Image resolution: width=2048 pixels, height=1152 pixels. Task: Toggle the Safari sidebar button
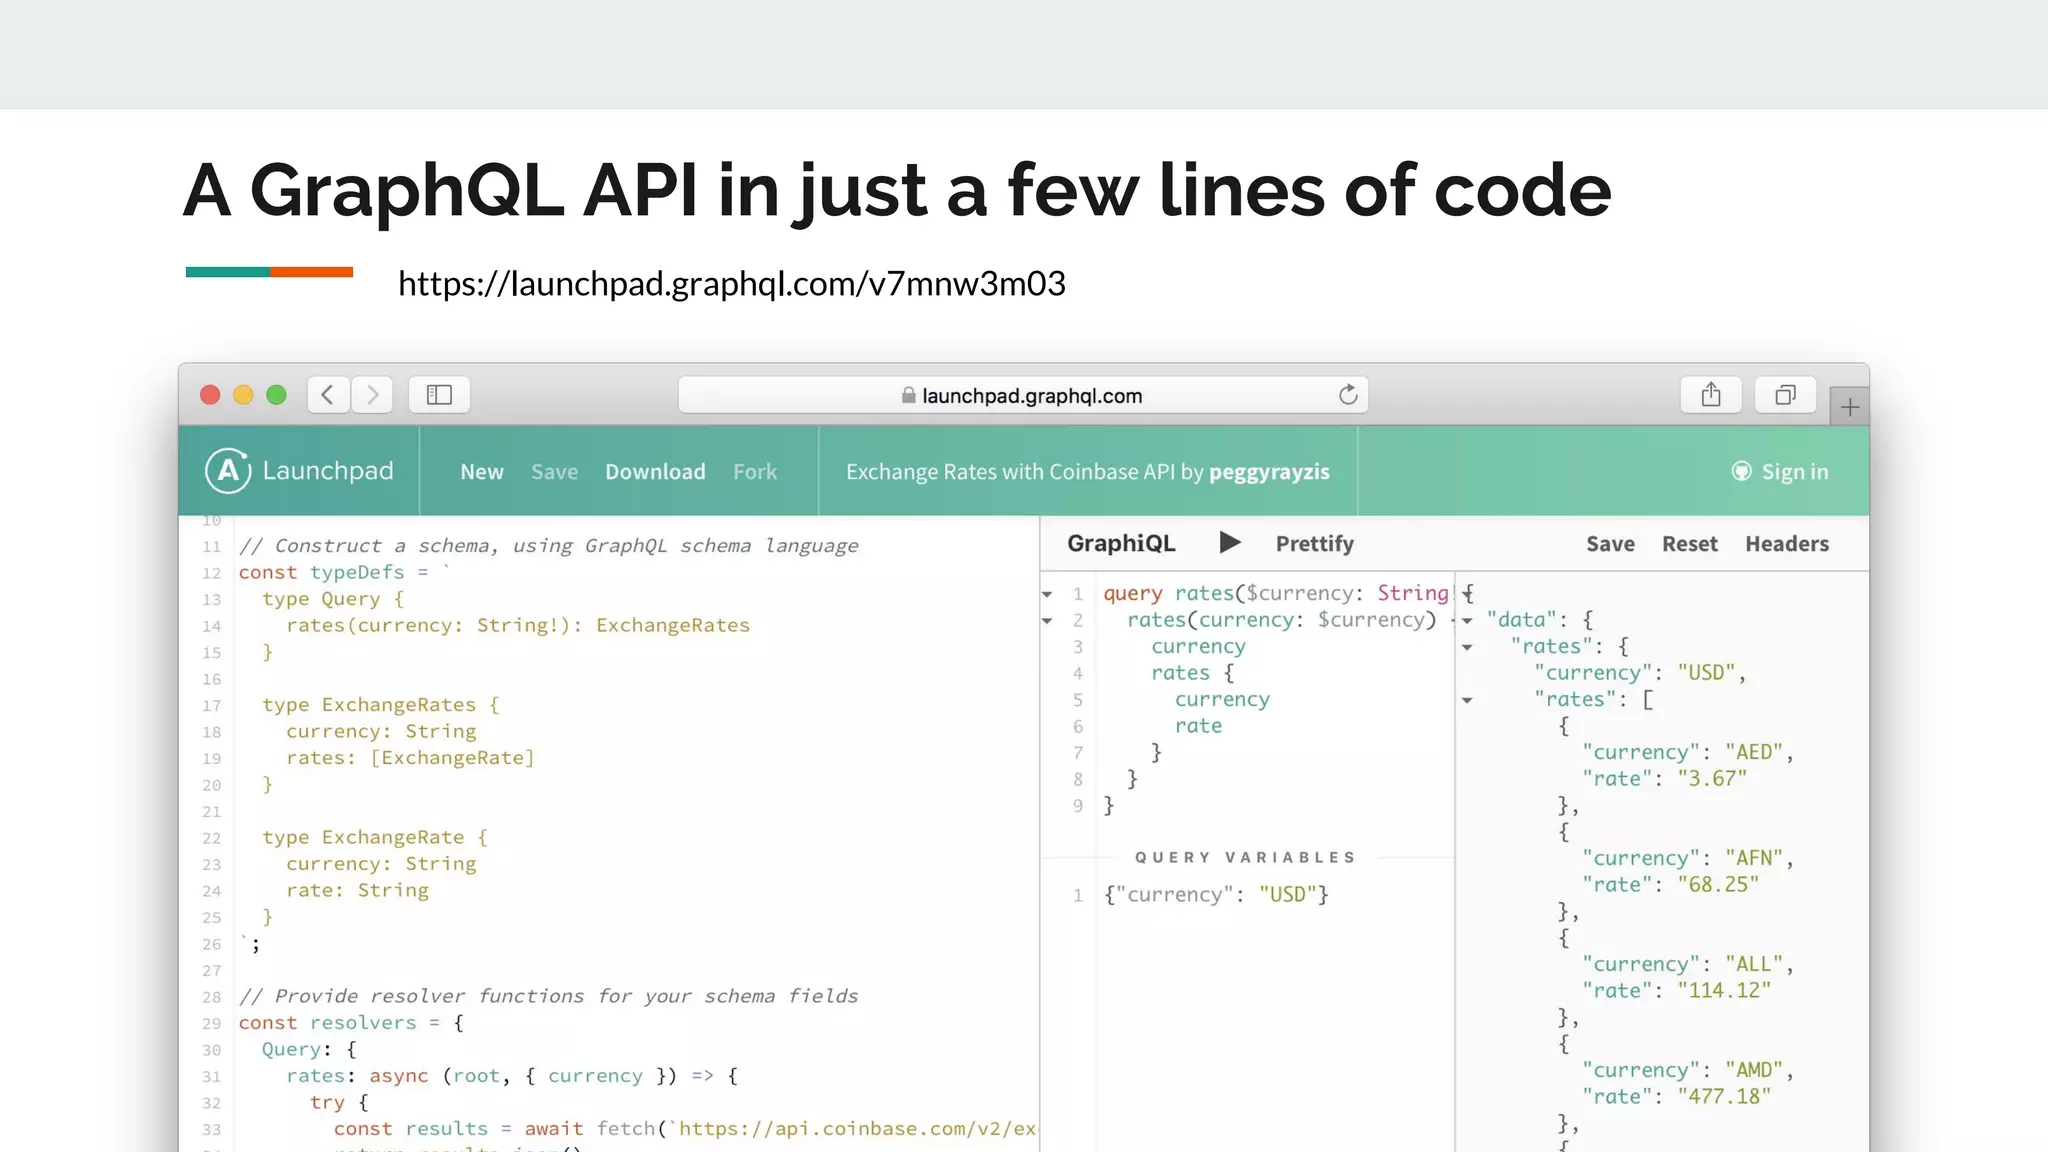click(x=439, y=395)
